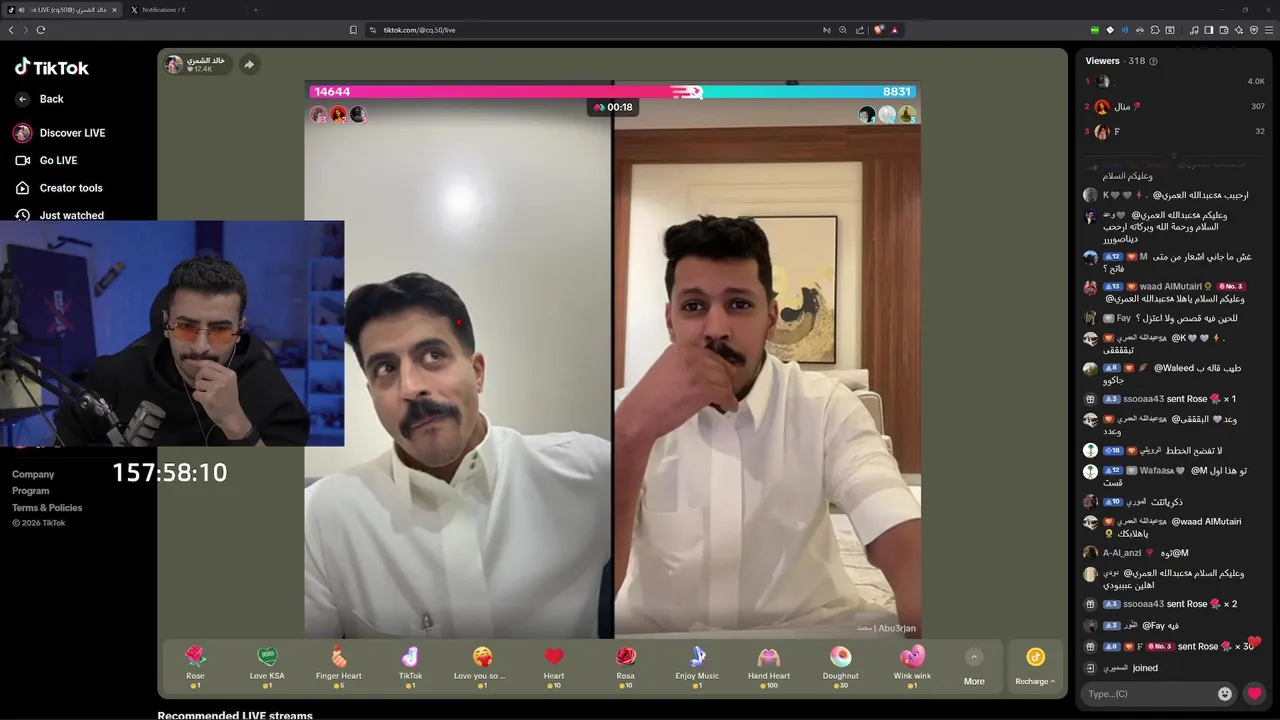The width and height of the screenshot is (1280, 720).
Task: Click the Viewers info icon
Action: (x=1153, y=61)
